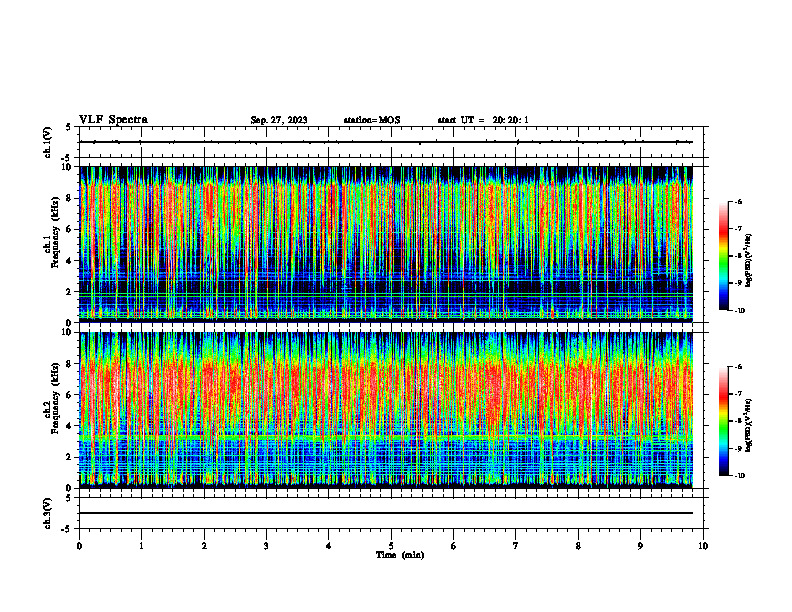The width and height of the screenshot is (792, 612).
Task: Click the "3" tick on the Time axis
Action: point(266,546)
